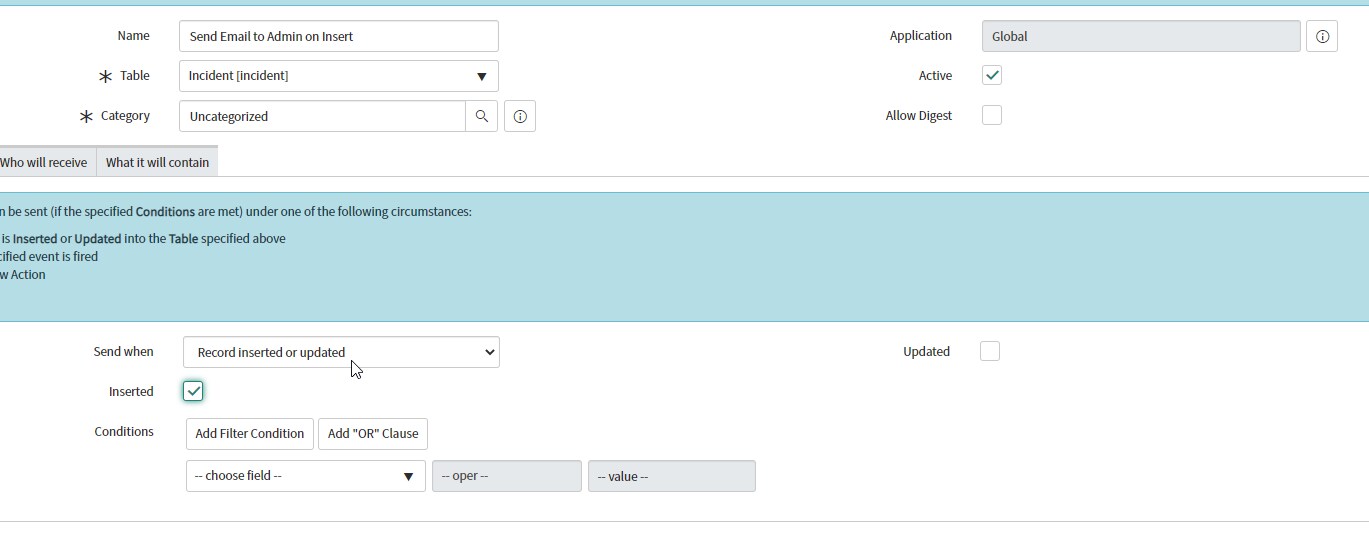
Task: Show Category reference info icon
Action: coord(520,116)
